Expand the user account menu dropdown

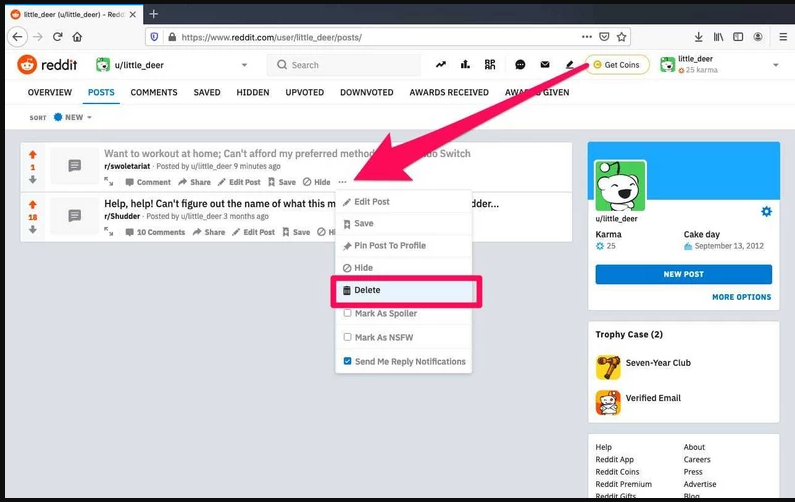[775, 66]
